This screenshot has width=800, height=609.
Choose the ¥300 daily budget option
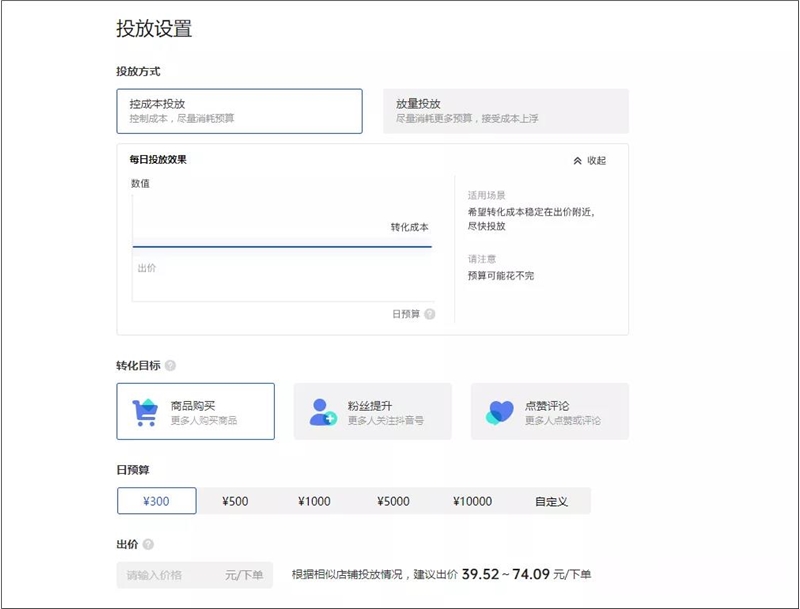[154, 500]
